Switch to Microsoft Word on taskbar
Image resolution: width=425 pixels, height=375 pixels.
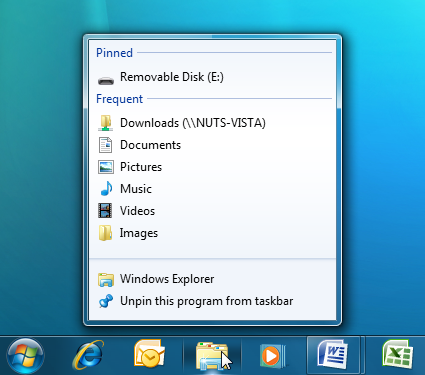[x=333, y=355]
